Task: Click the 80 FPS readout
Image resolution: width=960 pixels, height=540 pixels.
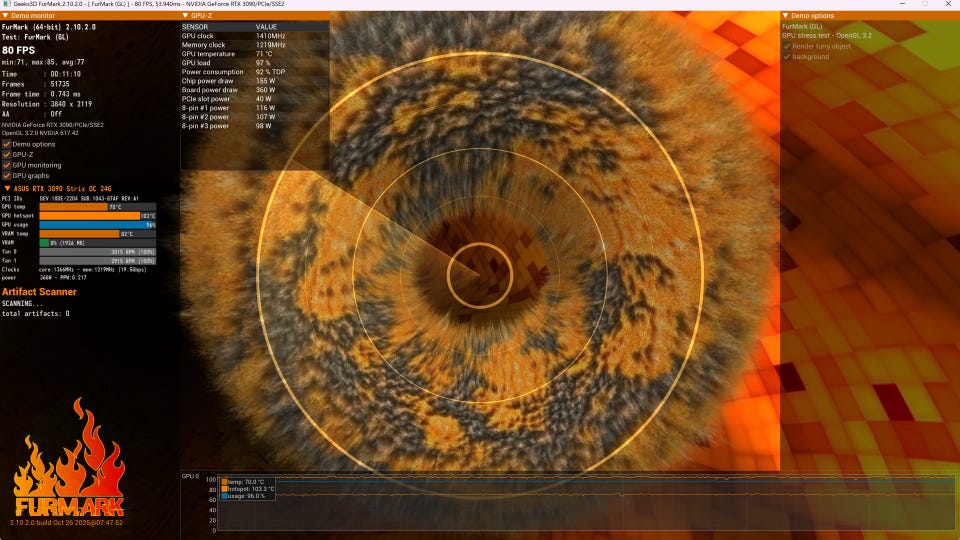Action: [18, 50]
